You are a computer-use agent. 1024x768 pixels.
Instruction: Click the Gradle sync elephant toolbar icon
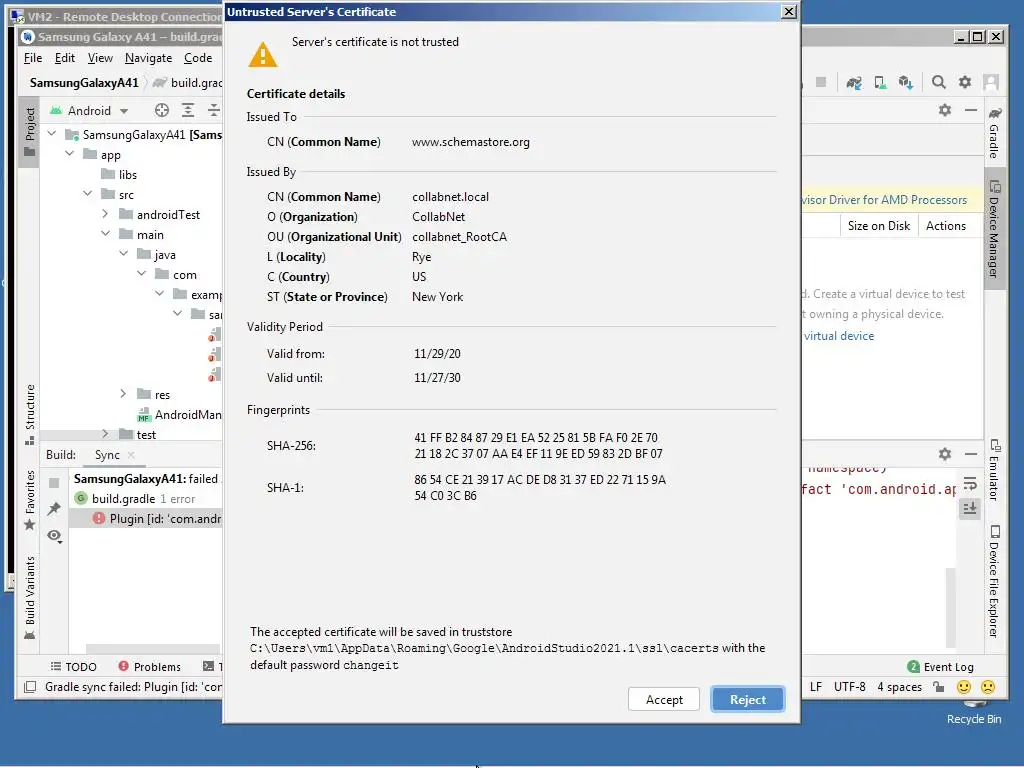854,82
